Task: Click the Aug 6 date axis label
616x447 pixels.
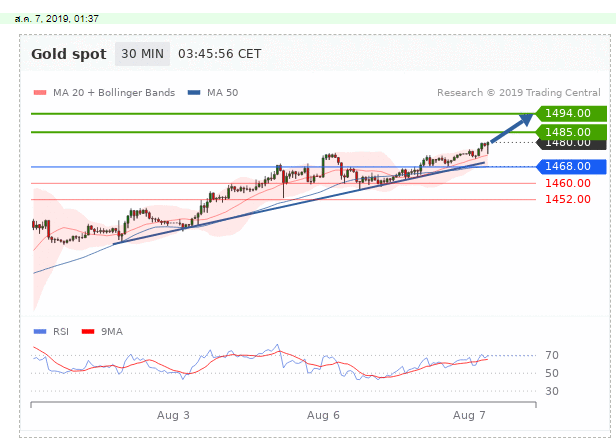Action: [x=323, y=415]
